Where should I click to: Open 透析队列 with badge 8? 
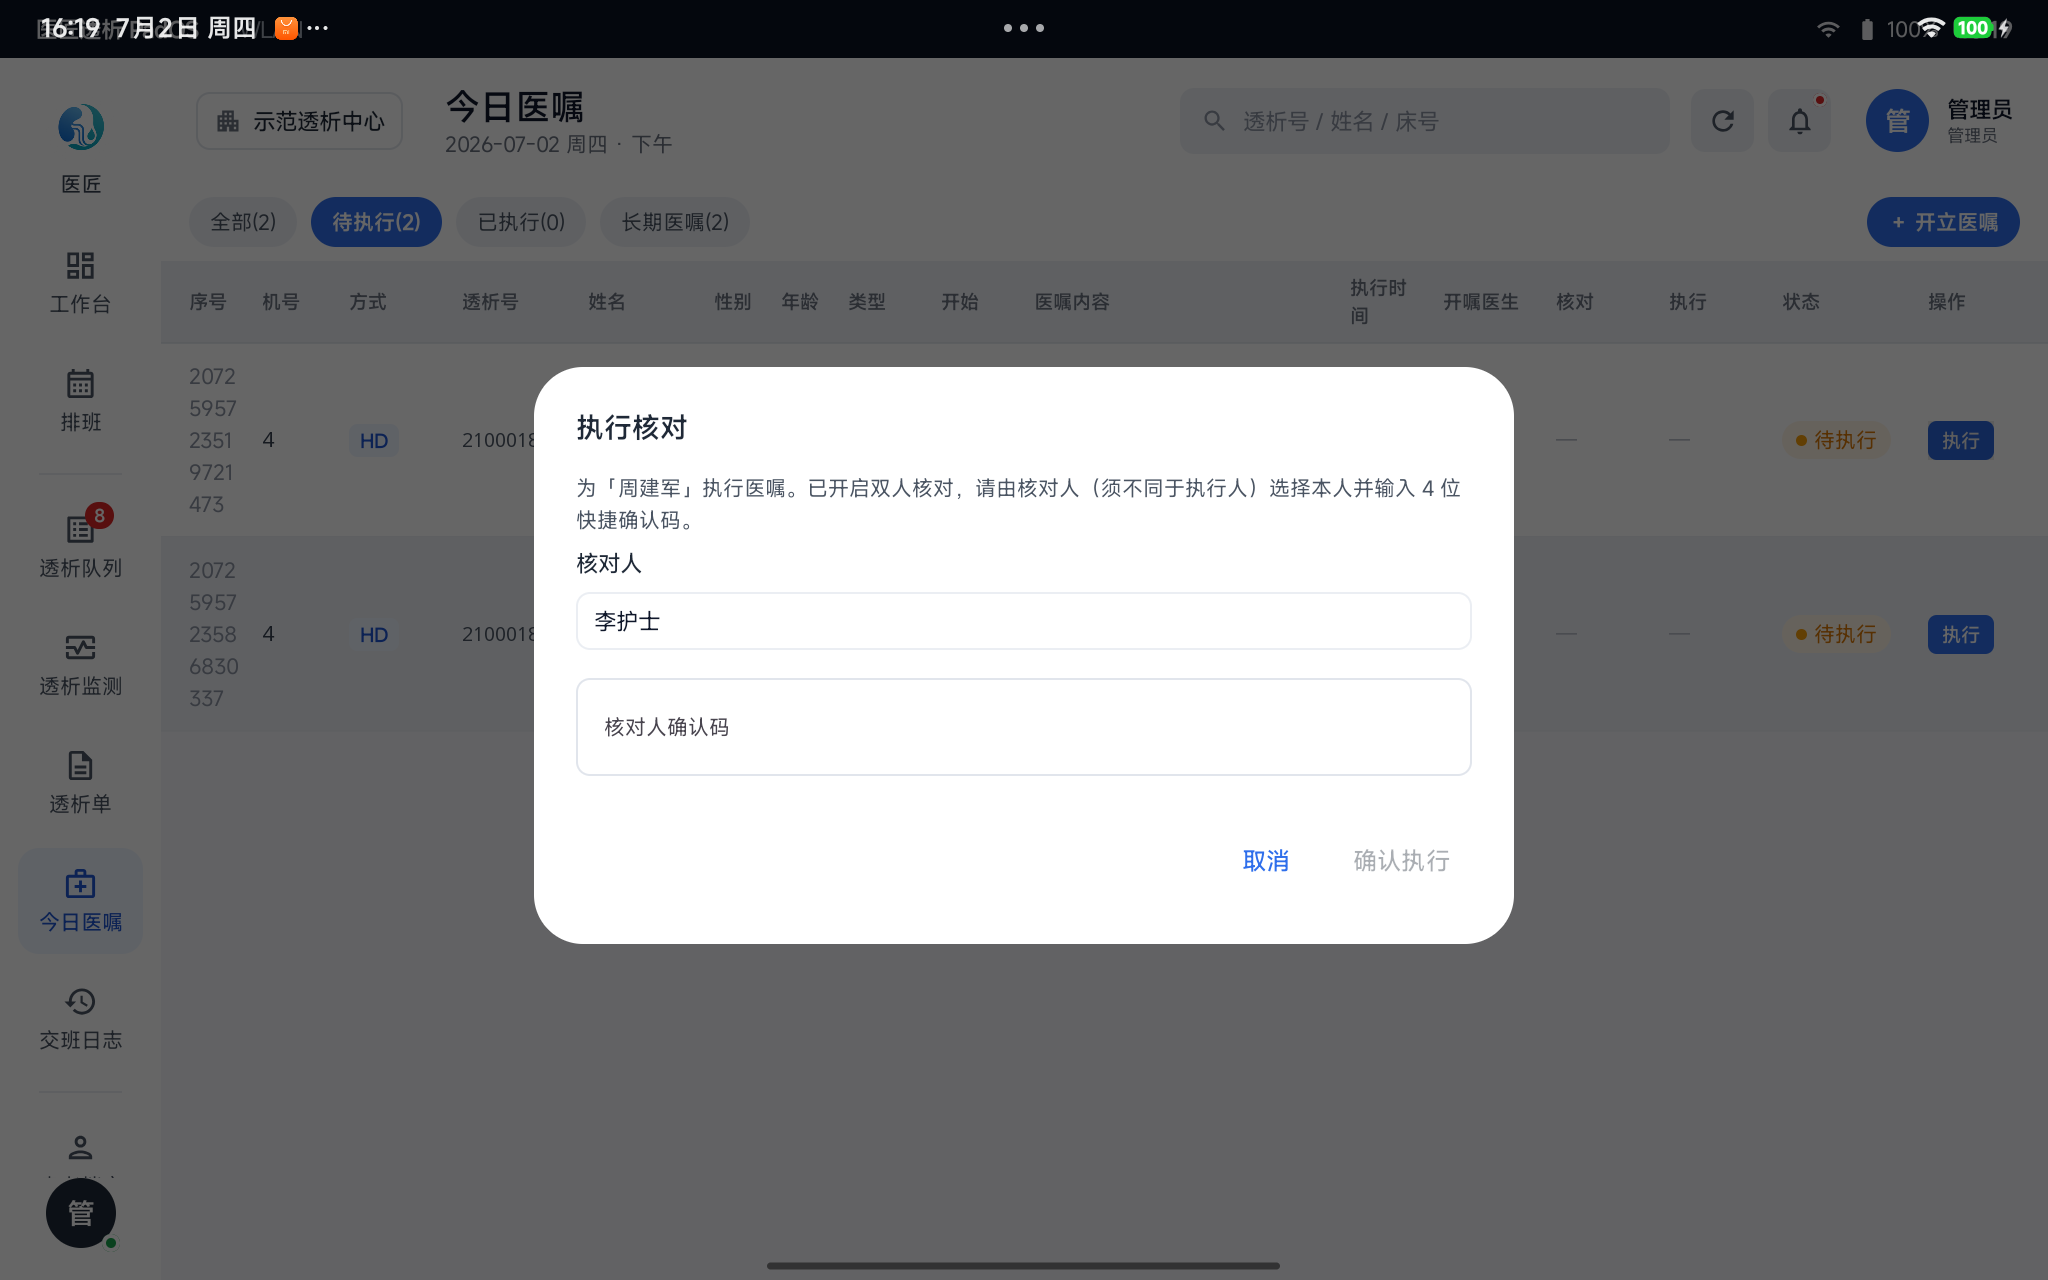81,545
